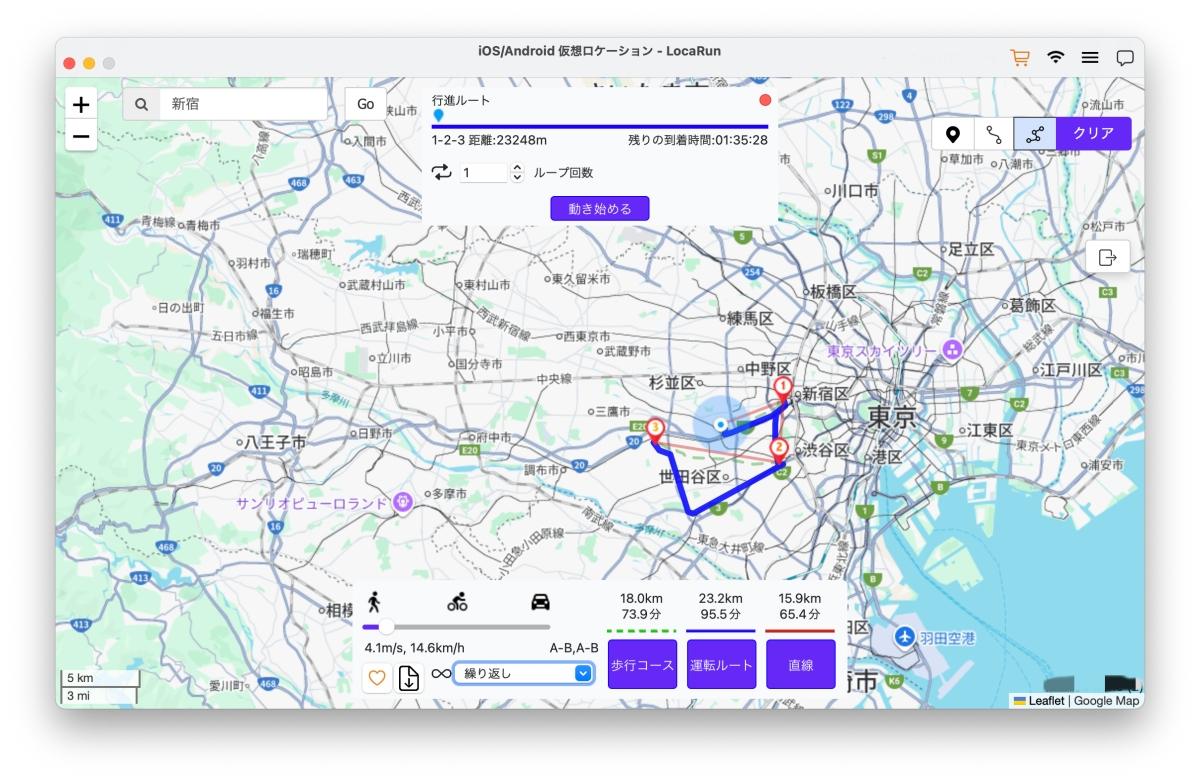Click waypoint marker 1 near Shinjuku
This screenshot has height=782, width=1200.
coord(784,391)
